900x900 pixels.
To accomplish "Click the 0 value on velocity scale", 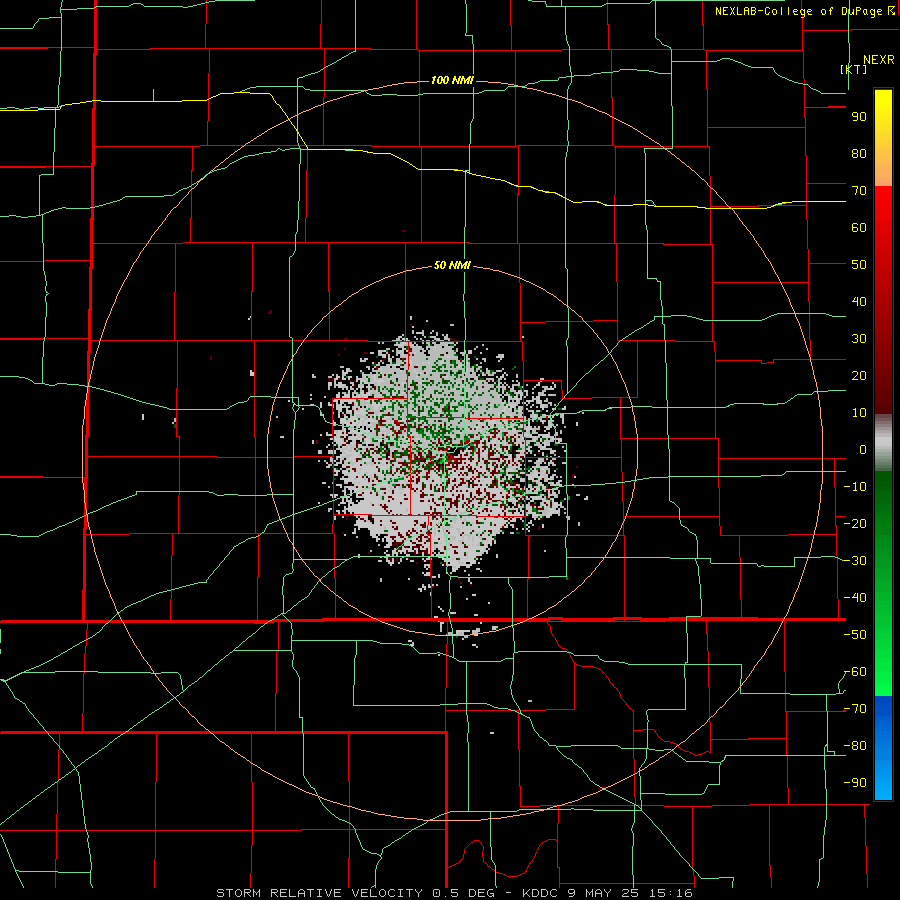I will 863,449.
